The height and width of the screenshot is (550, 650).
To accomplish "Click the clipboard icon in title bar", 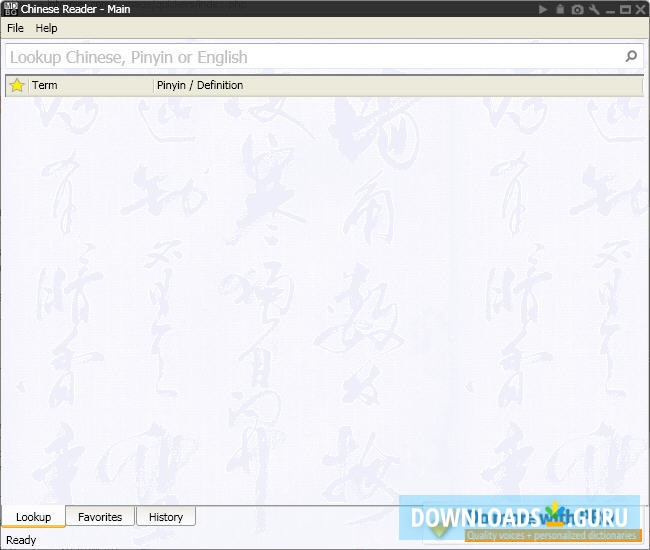I will (x=560, y=9).
